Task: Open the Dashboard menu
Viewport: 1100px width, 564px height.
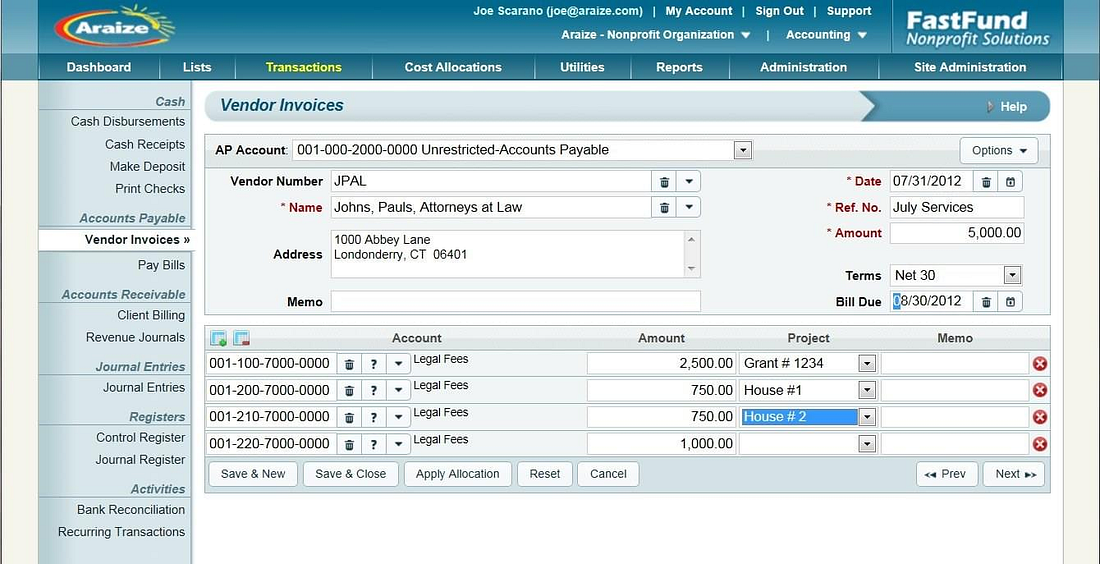Action: point(99,67)
